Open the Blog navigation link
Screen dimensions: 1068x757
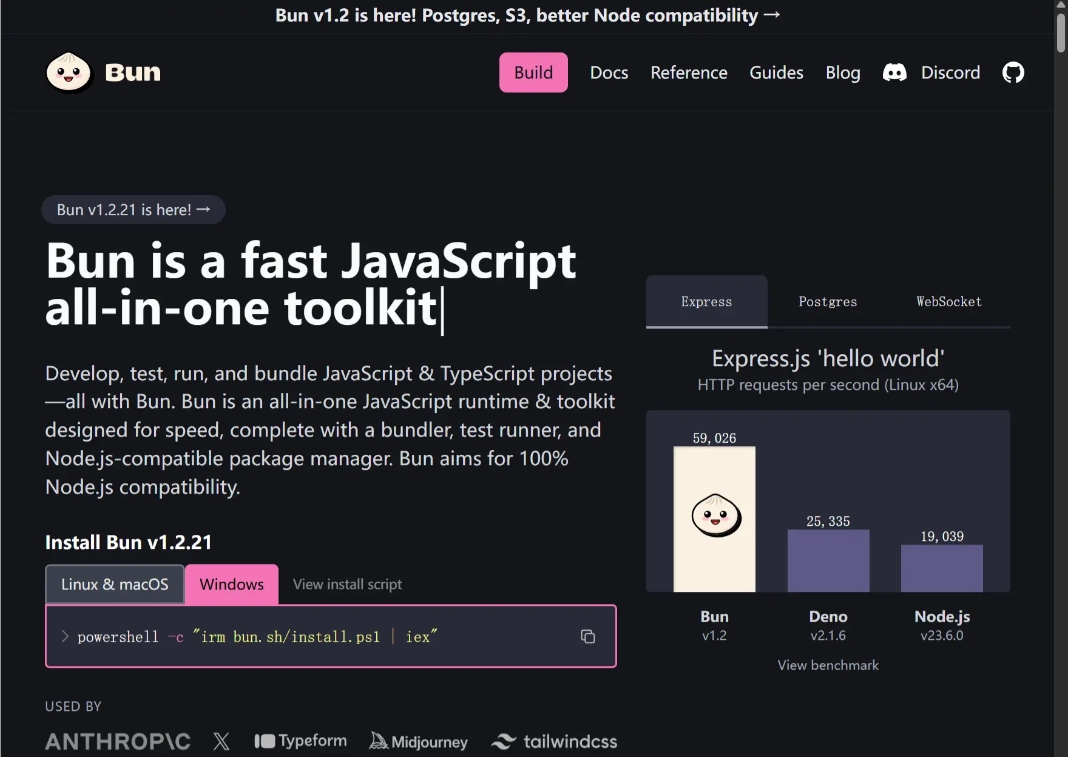click(843, 72)
